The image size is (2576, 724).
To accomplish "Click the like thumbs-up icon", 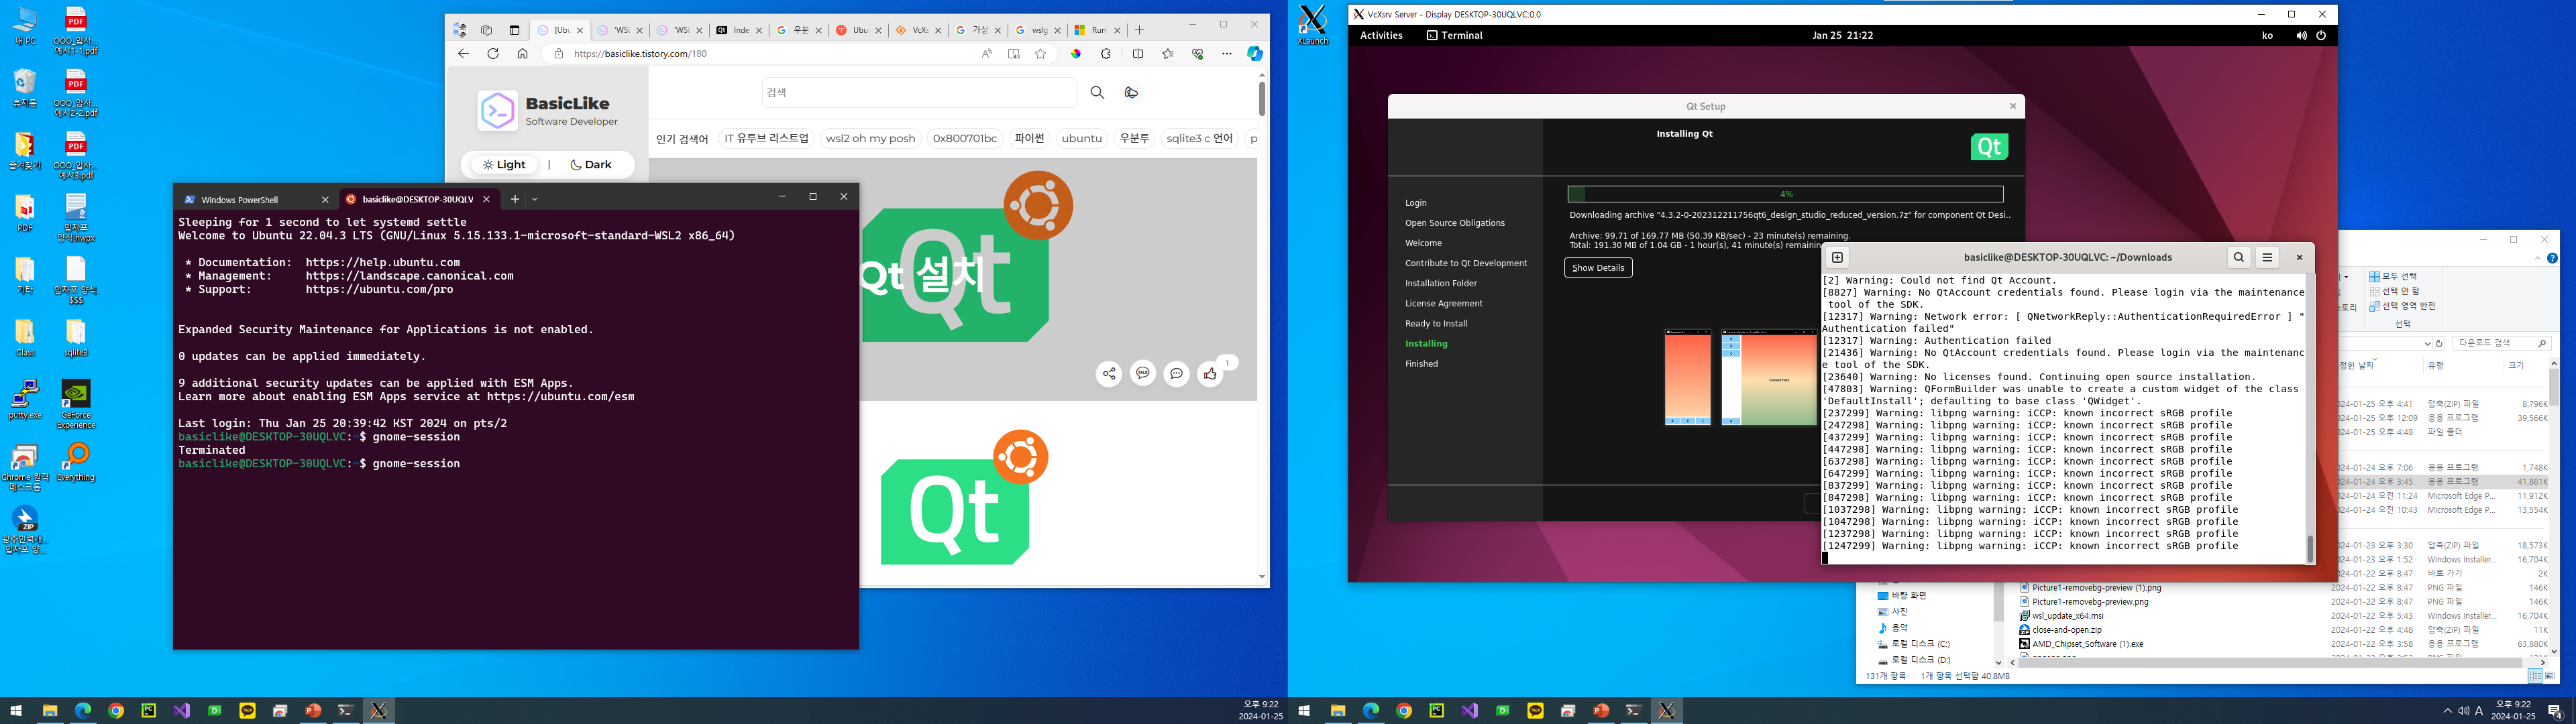I will click(x=1210, y=374).
